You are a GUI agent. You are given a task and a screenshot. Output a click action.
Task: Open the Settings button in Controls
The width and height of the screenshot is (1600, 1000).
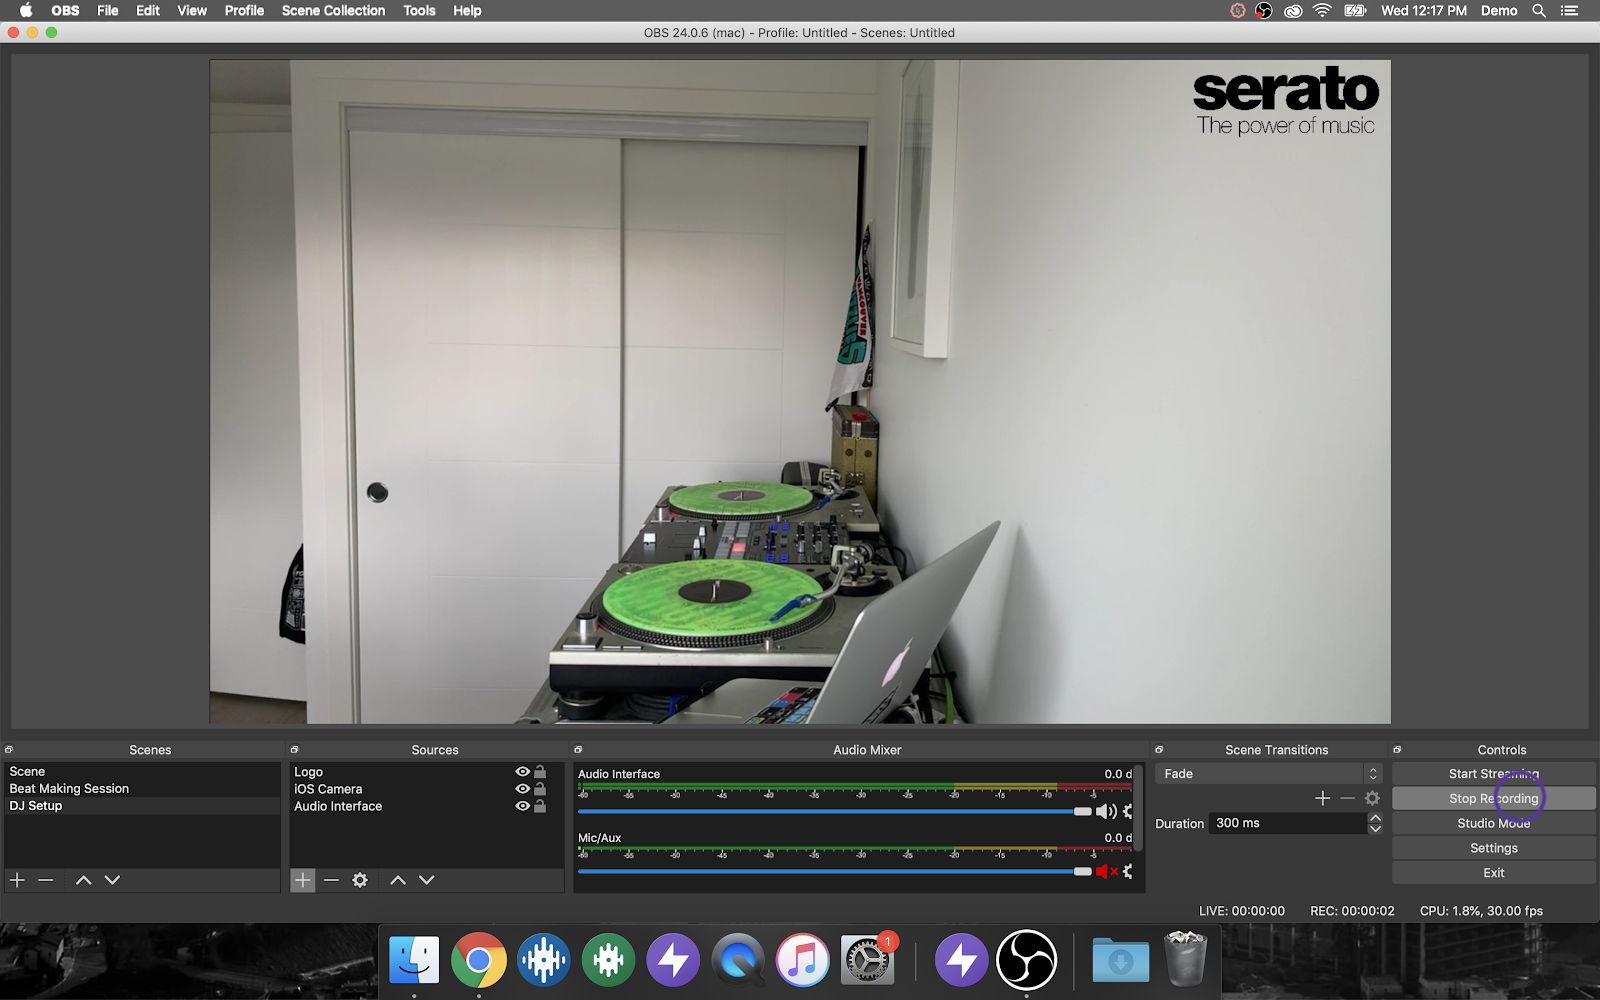pos(1494,848)
